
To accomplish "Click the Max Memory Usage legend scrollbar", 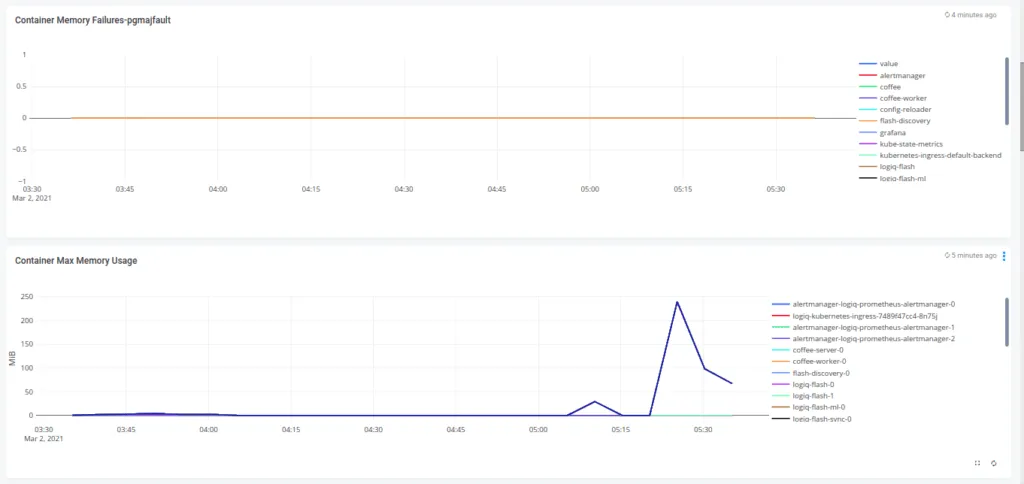I will [1007, 320].
